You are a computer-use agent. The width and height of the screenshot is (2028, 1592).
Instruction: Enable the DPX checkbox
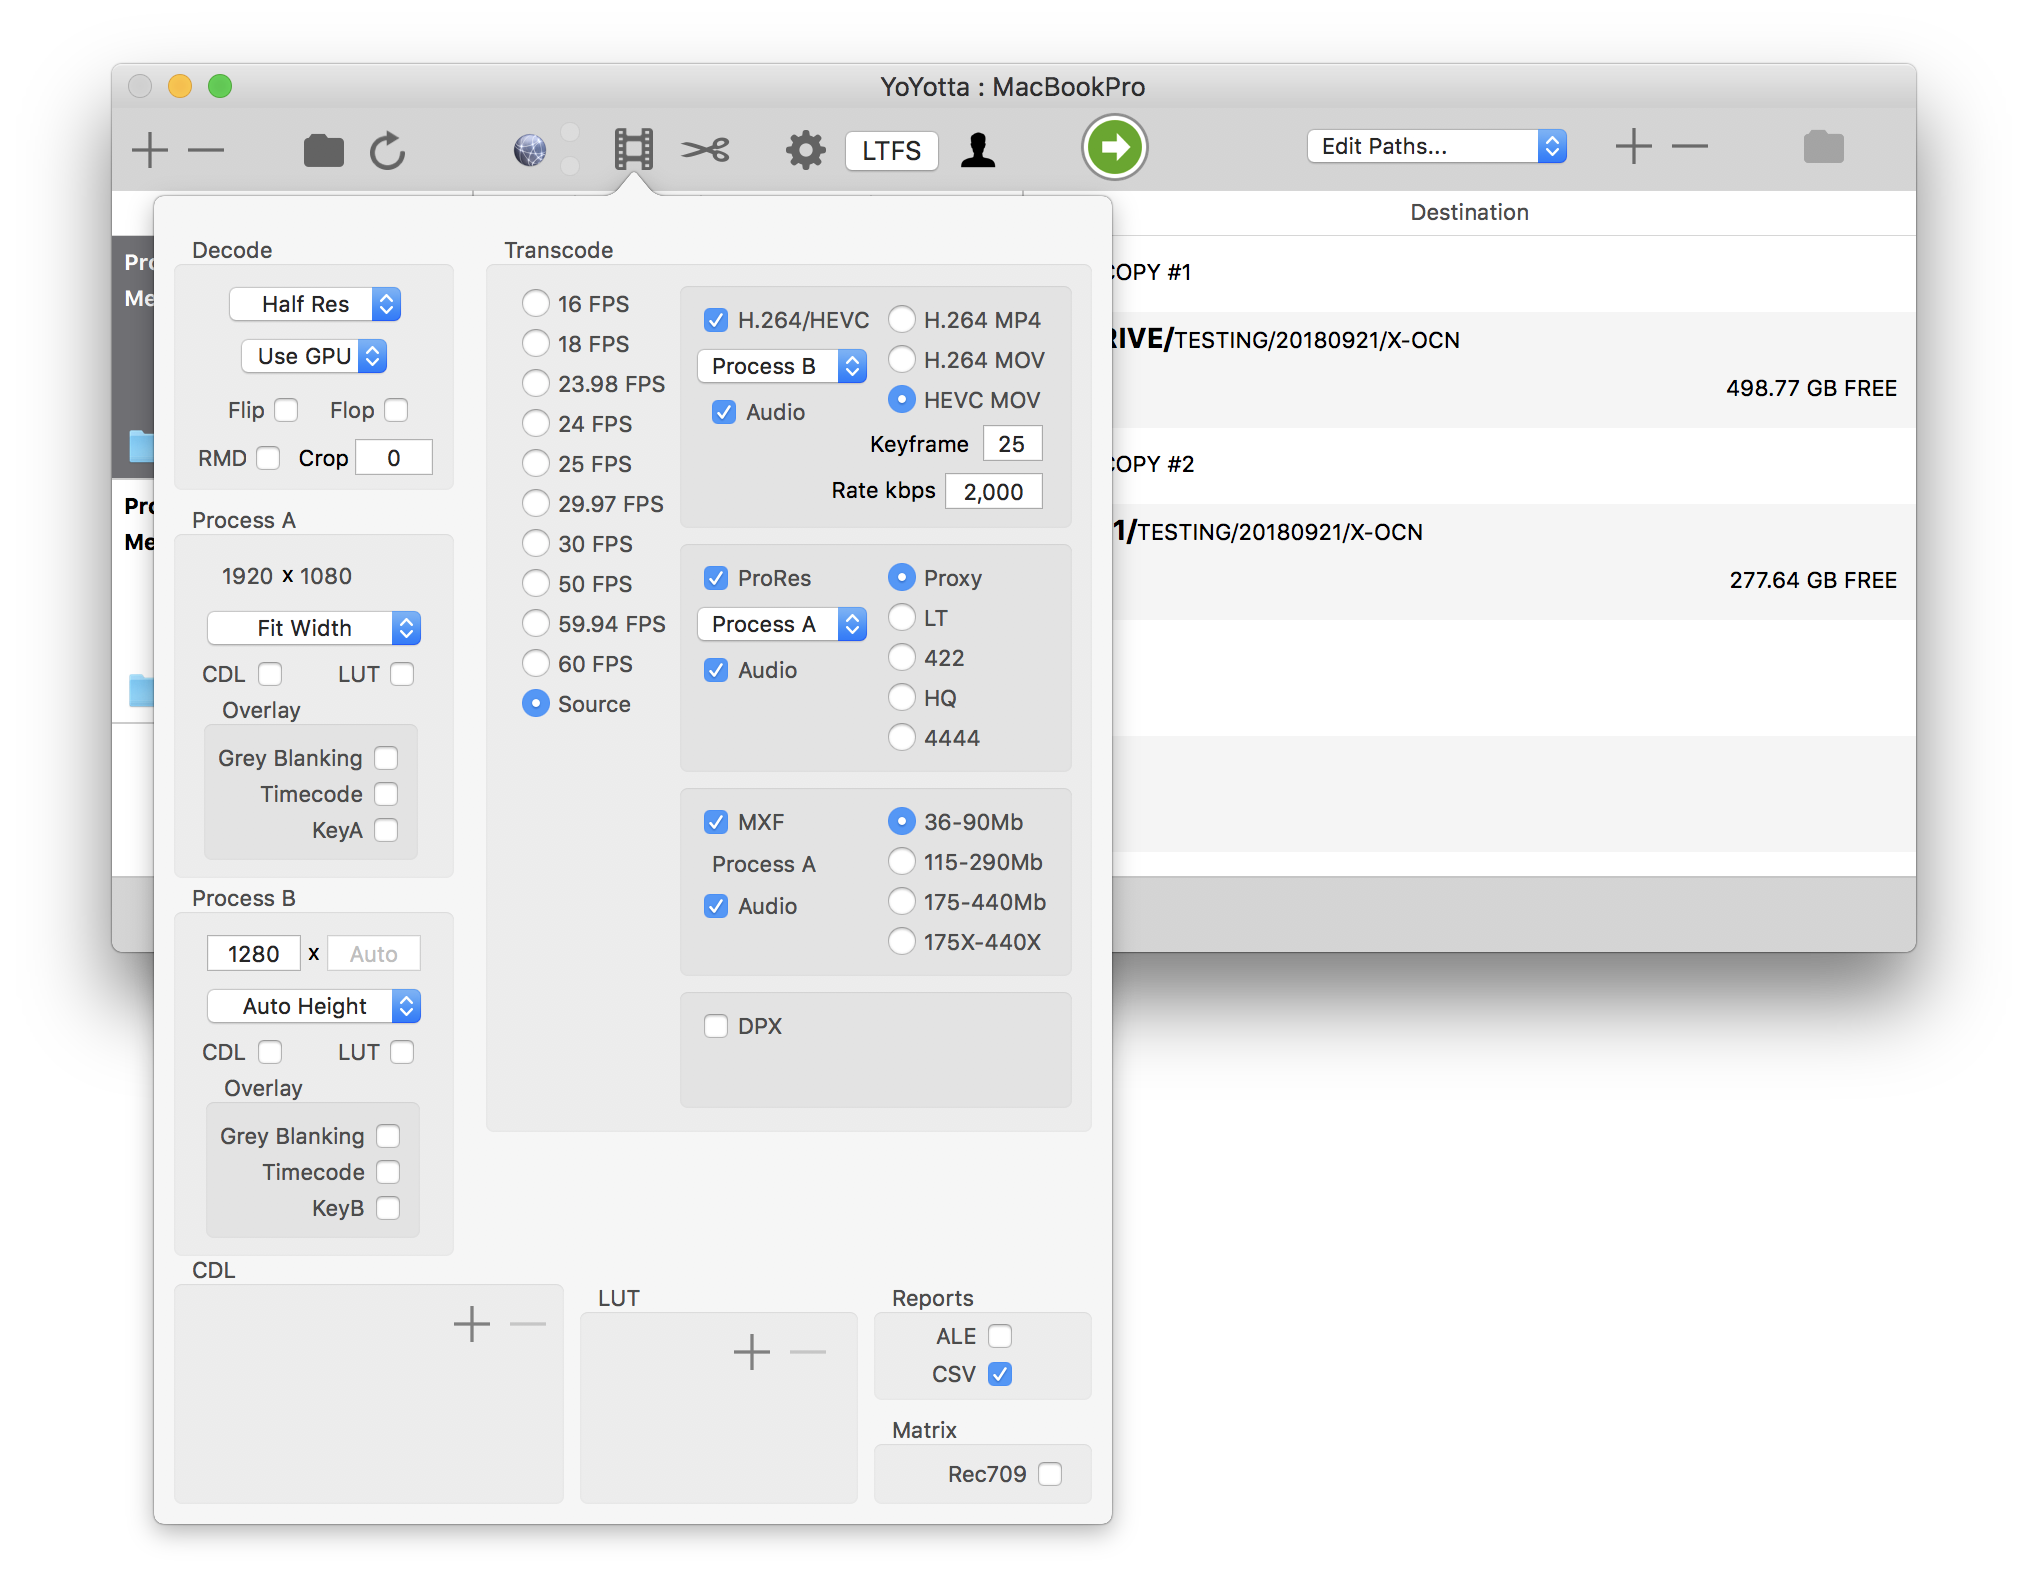point(716,1026)
